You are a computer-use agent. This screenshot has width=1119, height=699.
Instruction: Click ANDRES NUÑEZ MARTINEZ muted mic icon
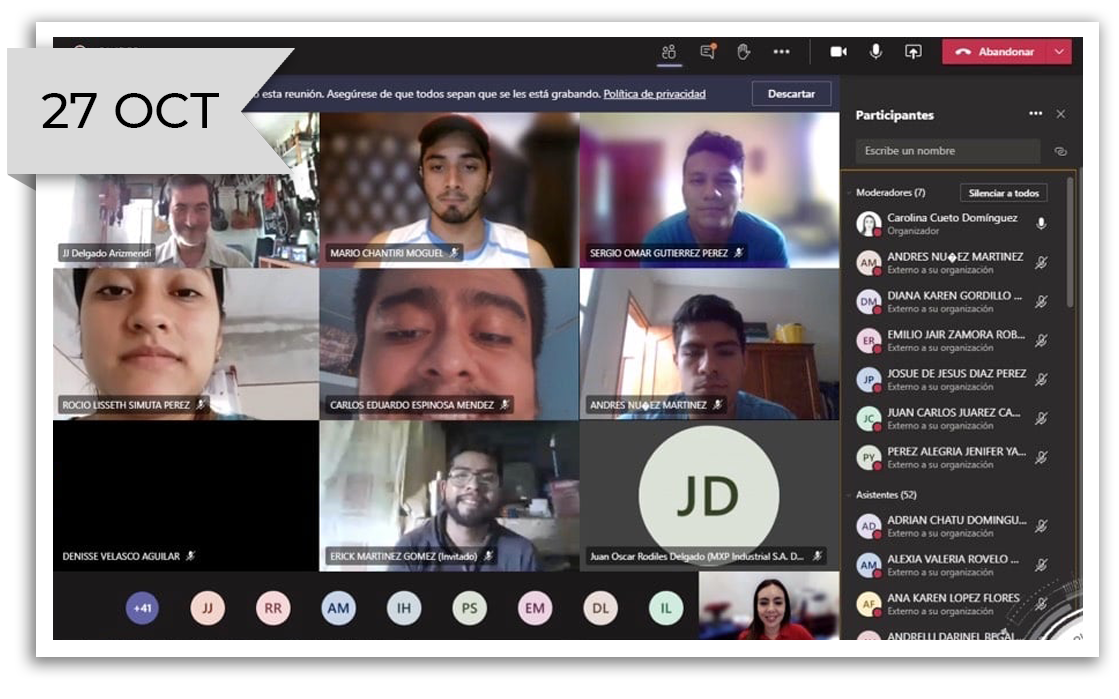tap(1041, 263)
